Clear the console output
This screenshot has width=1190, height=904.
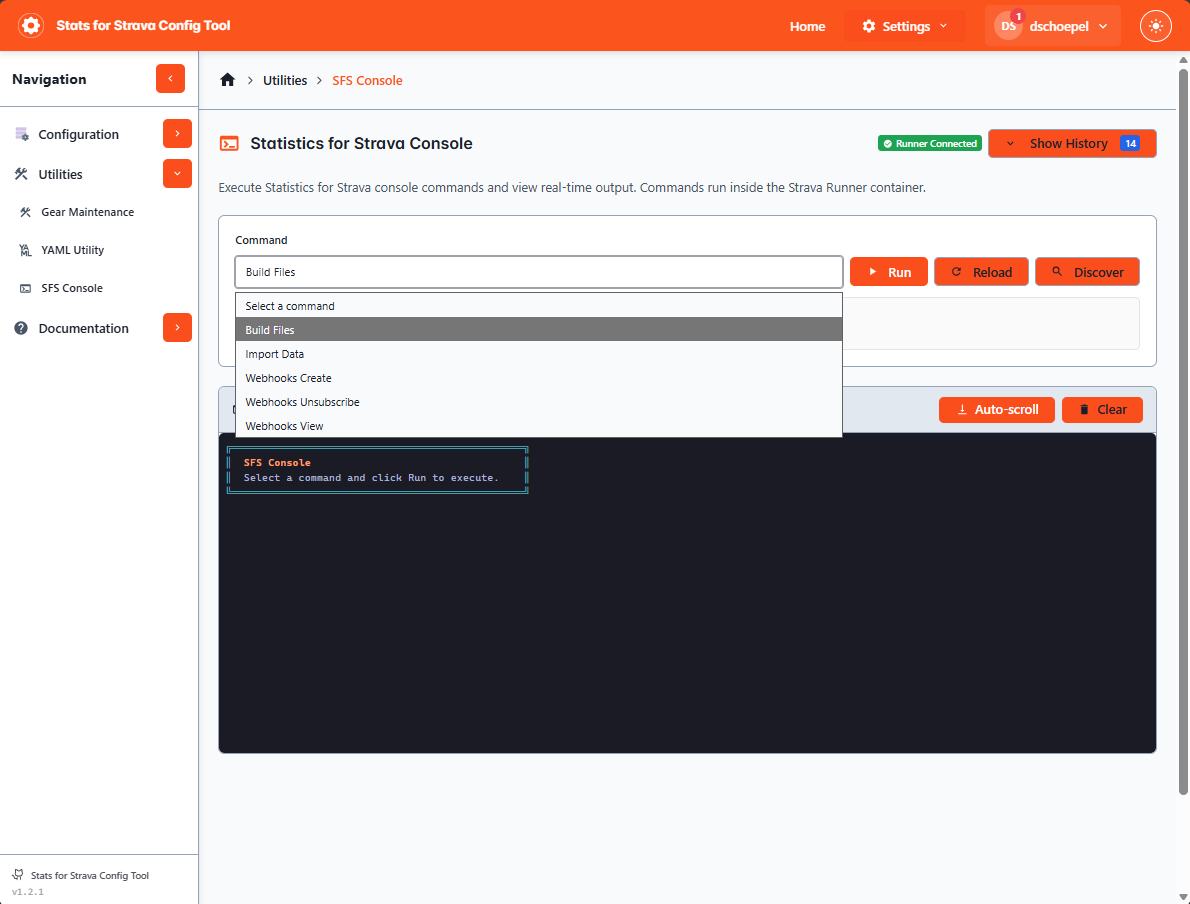1102,409
